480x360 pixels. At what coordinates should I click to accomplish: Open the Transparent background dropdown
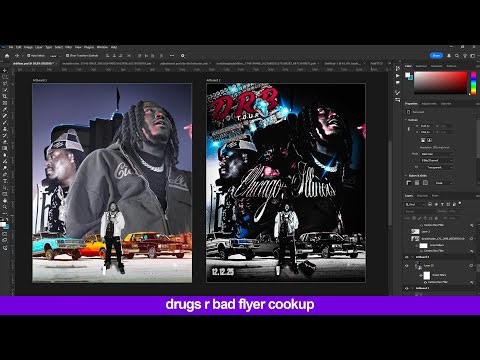439,167
